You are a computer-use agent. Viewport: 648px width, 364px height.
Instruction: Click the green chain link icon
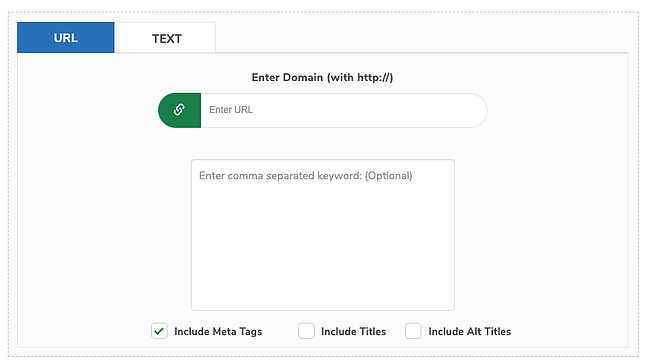(179, 110)
